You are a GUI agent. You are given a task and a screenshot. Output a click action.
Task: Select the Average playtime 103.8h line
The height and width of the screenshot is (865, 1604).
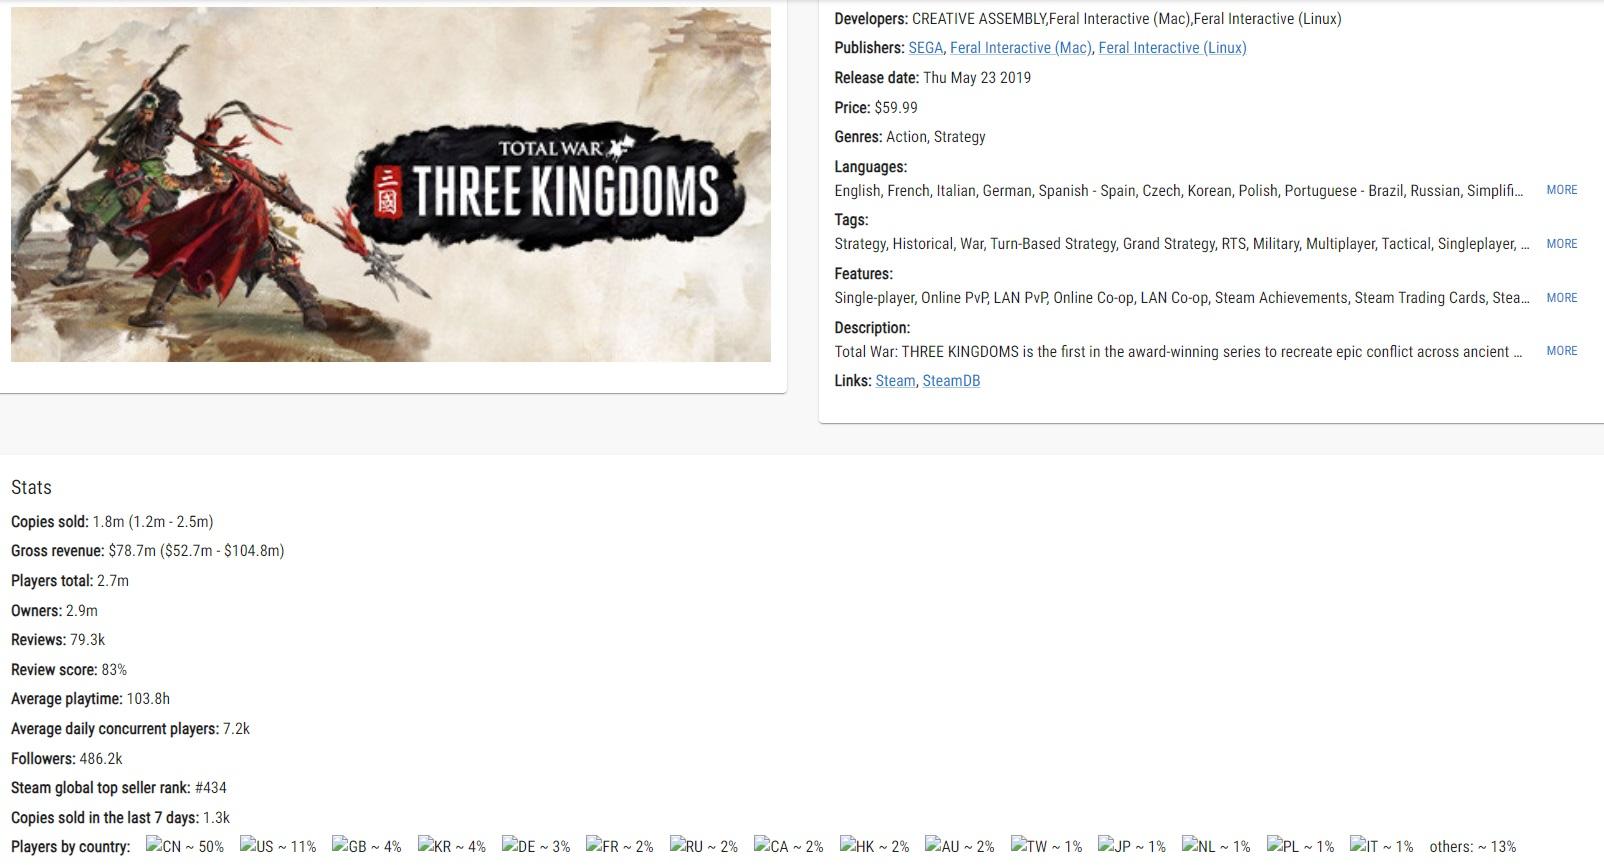pos(90,699)
